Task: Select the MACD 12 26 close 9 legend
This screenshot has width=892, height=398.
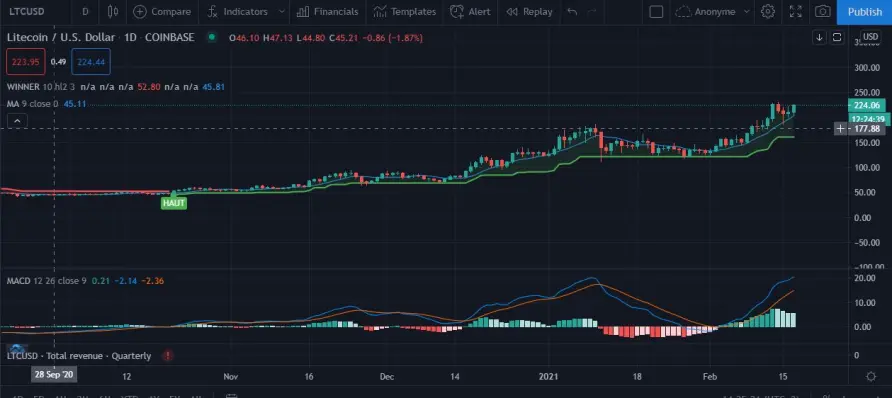Action: click(47, 281)
